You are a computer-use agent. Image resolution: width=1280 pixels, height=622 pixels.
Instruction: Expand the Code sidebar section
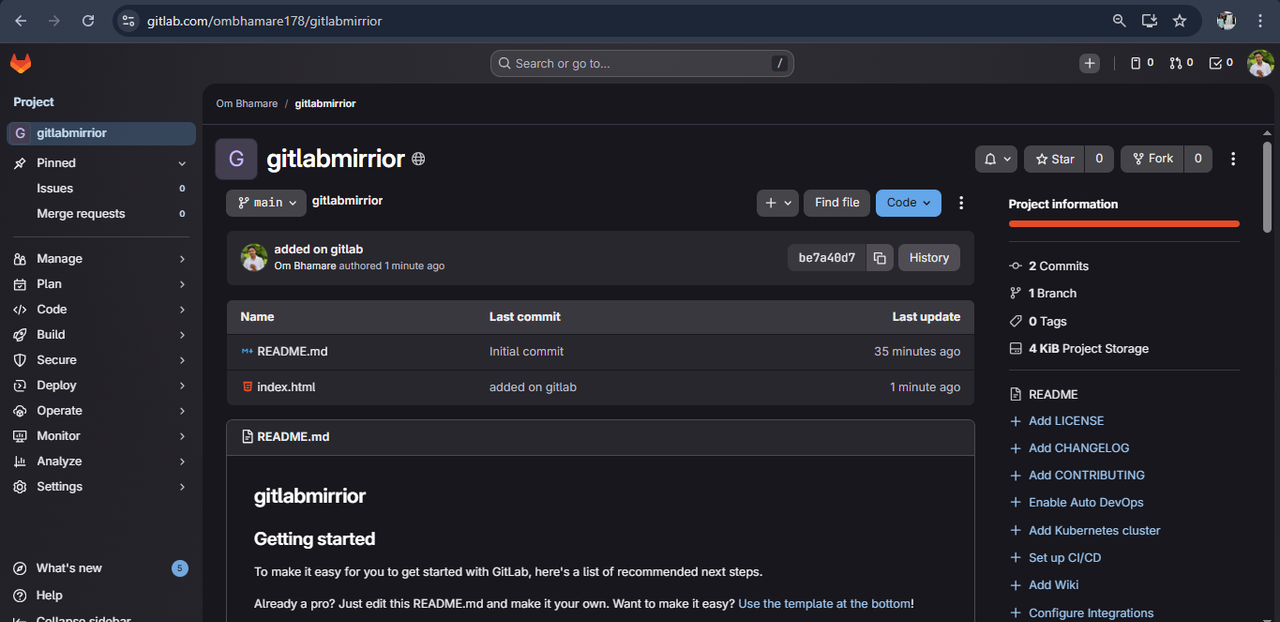pos(100,310)
